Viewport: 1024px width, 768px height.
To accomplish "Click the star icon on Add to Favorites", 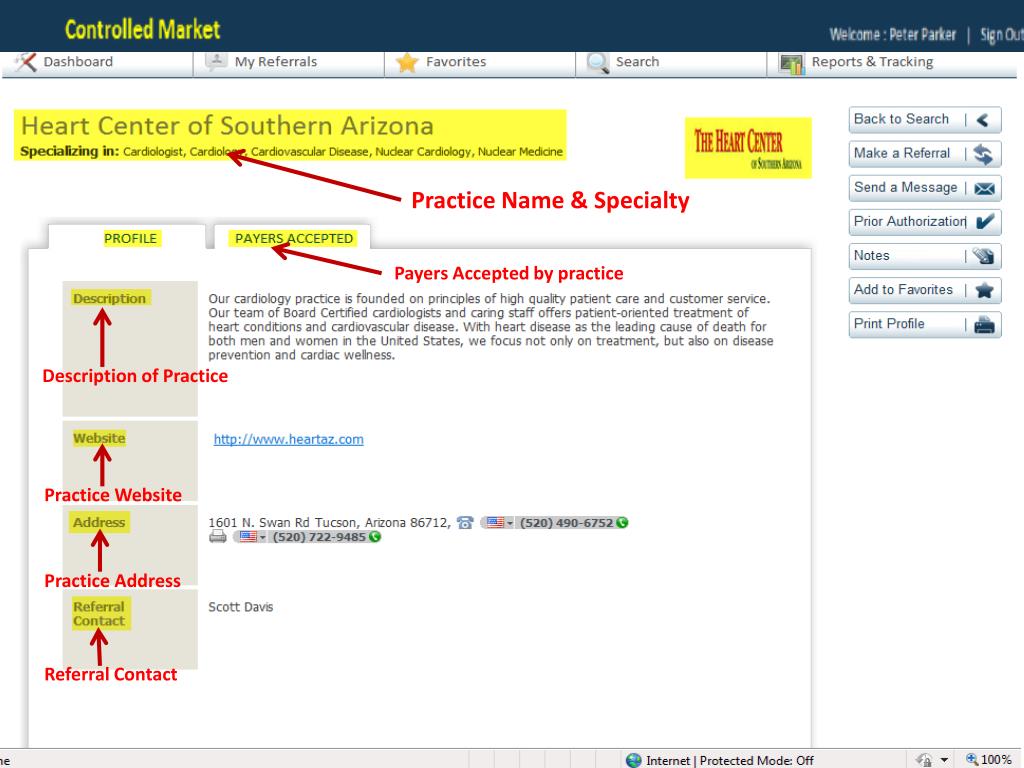I will pos(984,291).
